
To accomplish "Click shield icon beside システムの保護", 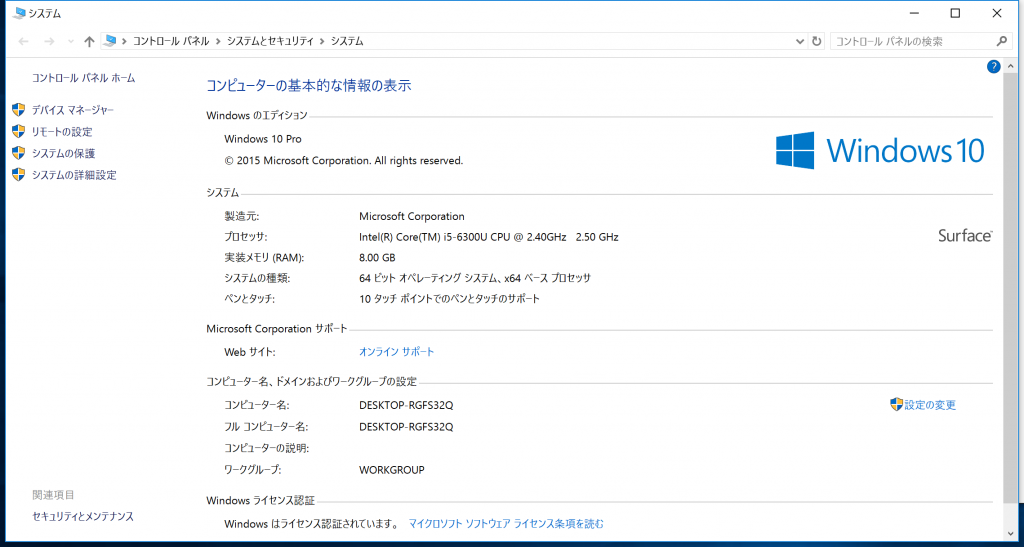I will [18, 153].
